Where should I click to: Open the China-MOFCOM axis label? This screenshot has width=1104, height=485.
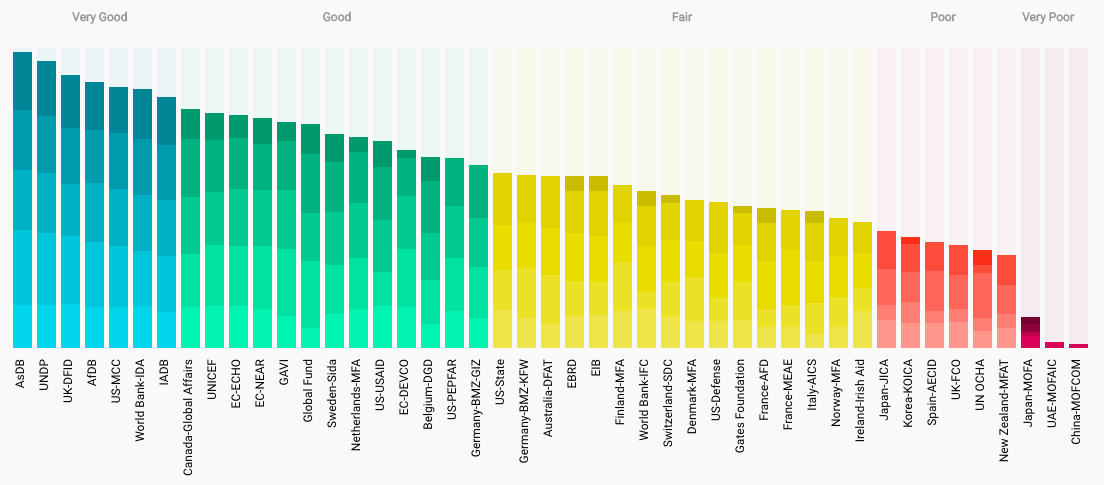coord(1079,401)
